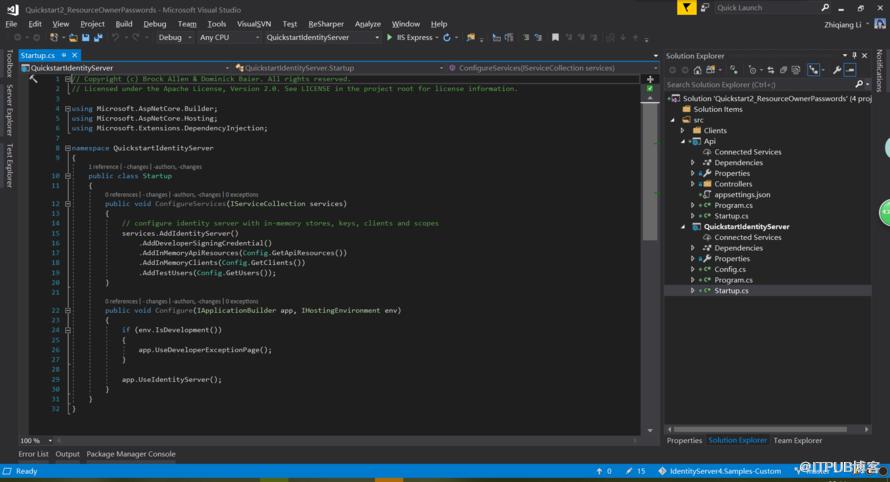Click the comment selection toolbar icon
The image size is (890, 482).
click(525, 37)
